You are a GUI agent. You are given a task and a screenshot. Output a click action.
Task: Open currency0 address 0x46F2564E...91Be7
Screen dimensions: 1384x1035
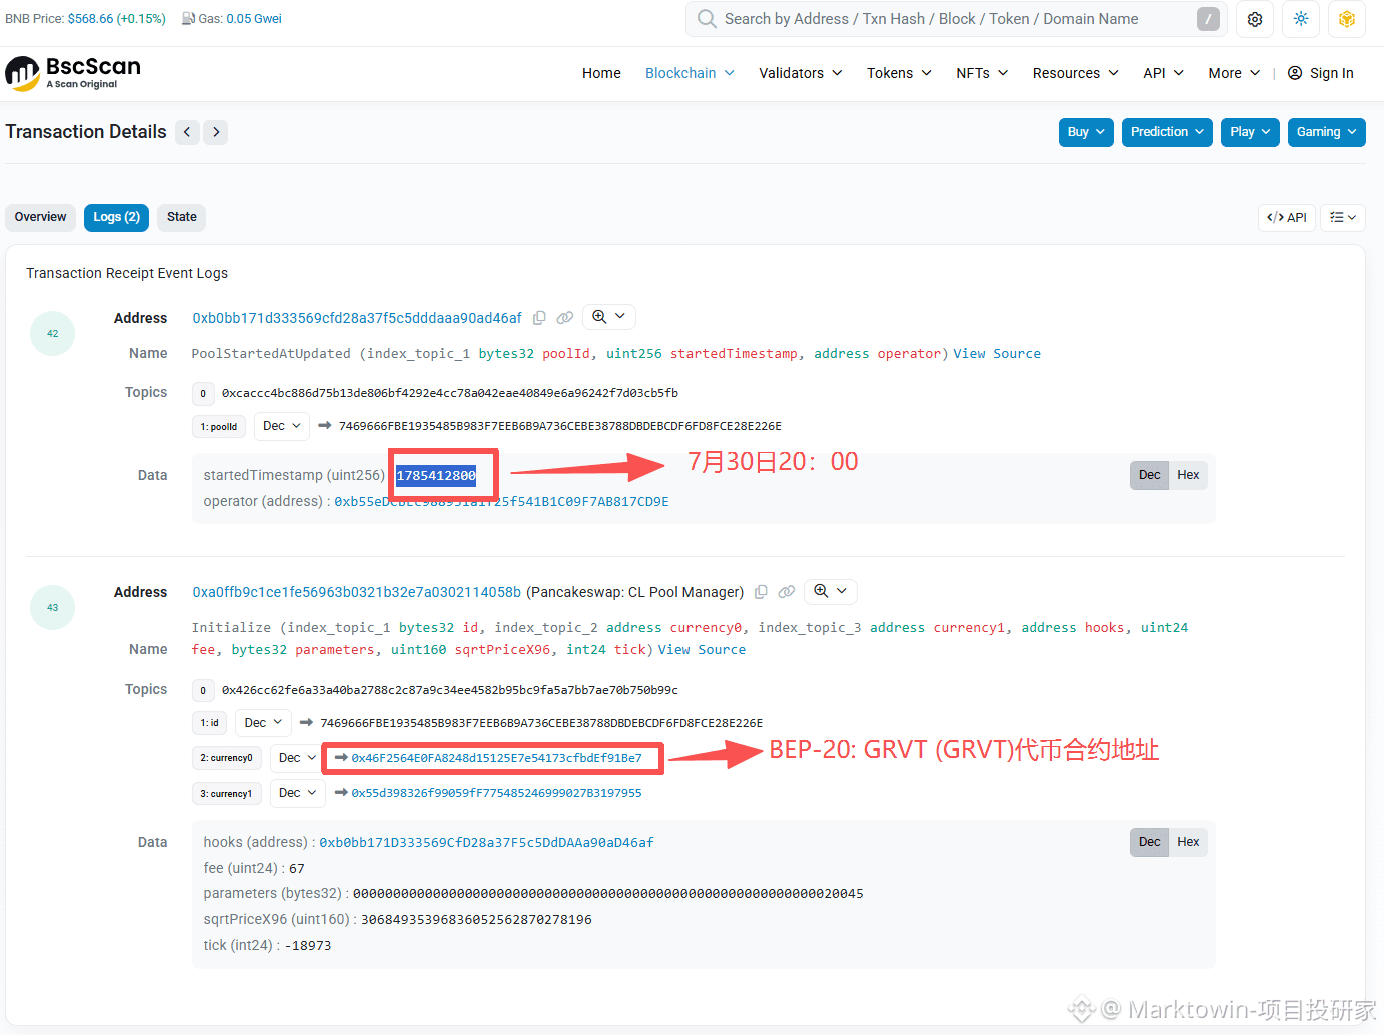[x=496, y=758]
